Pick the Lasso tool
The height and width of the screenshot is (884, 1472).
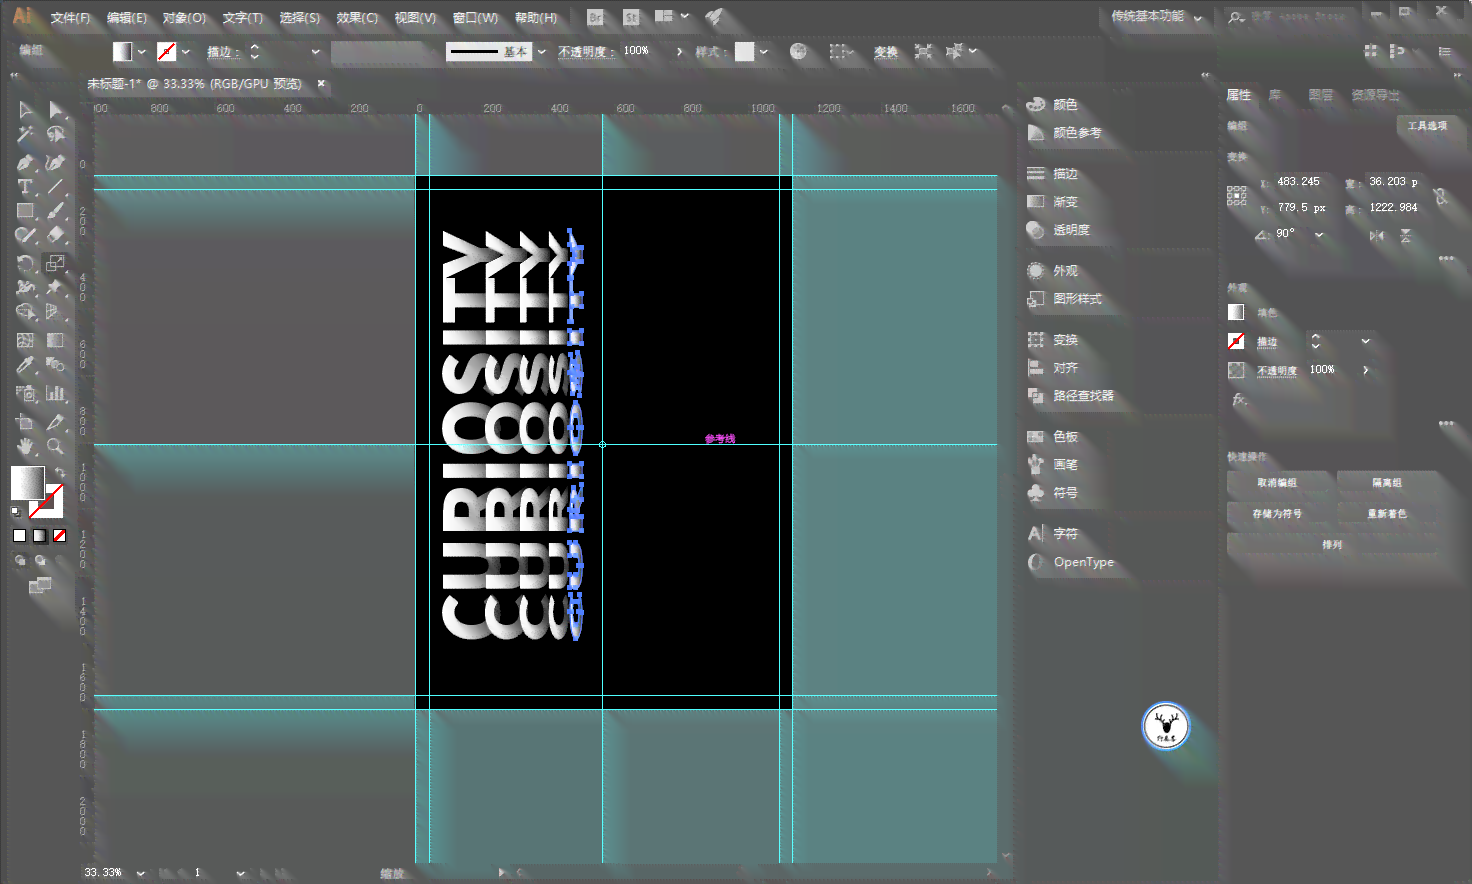point(55,134)
